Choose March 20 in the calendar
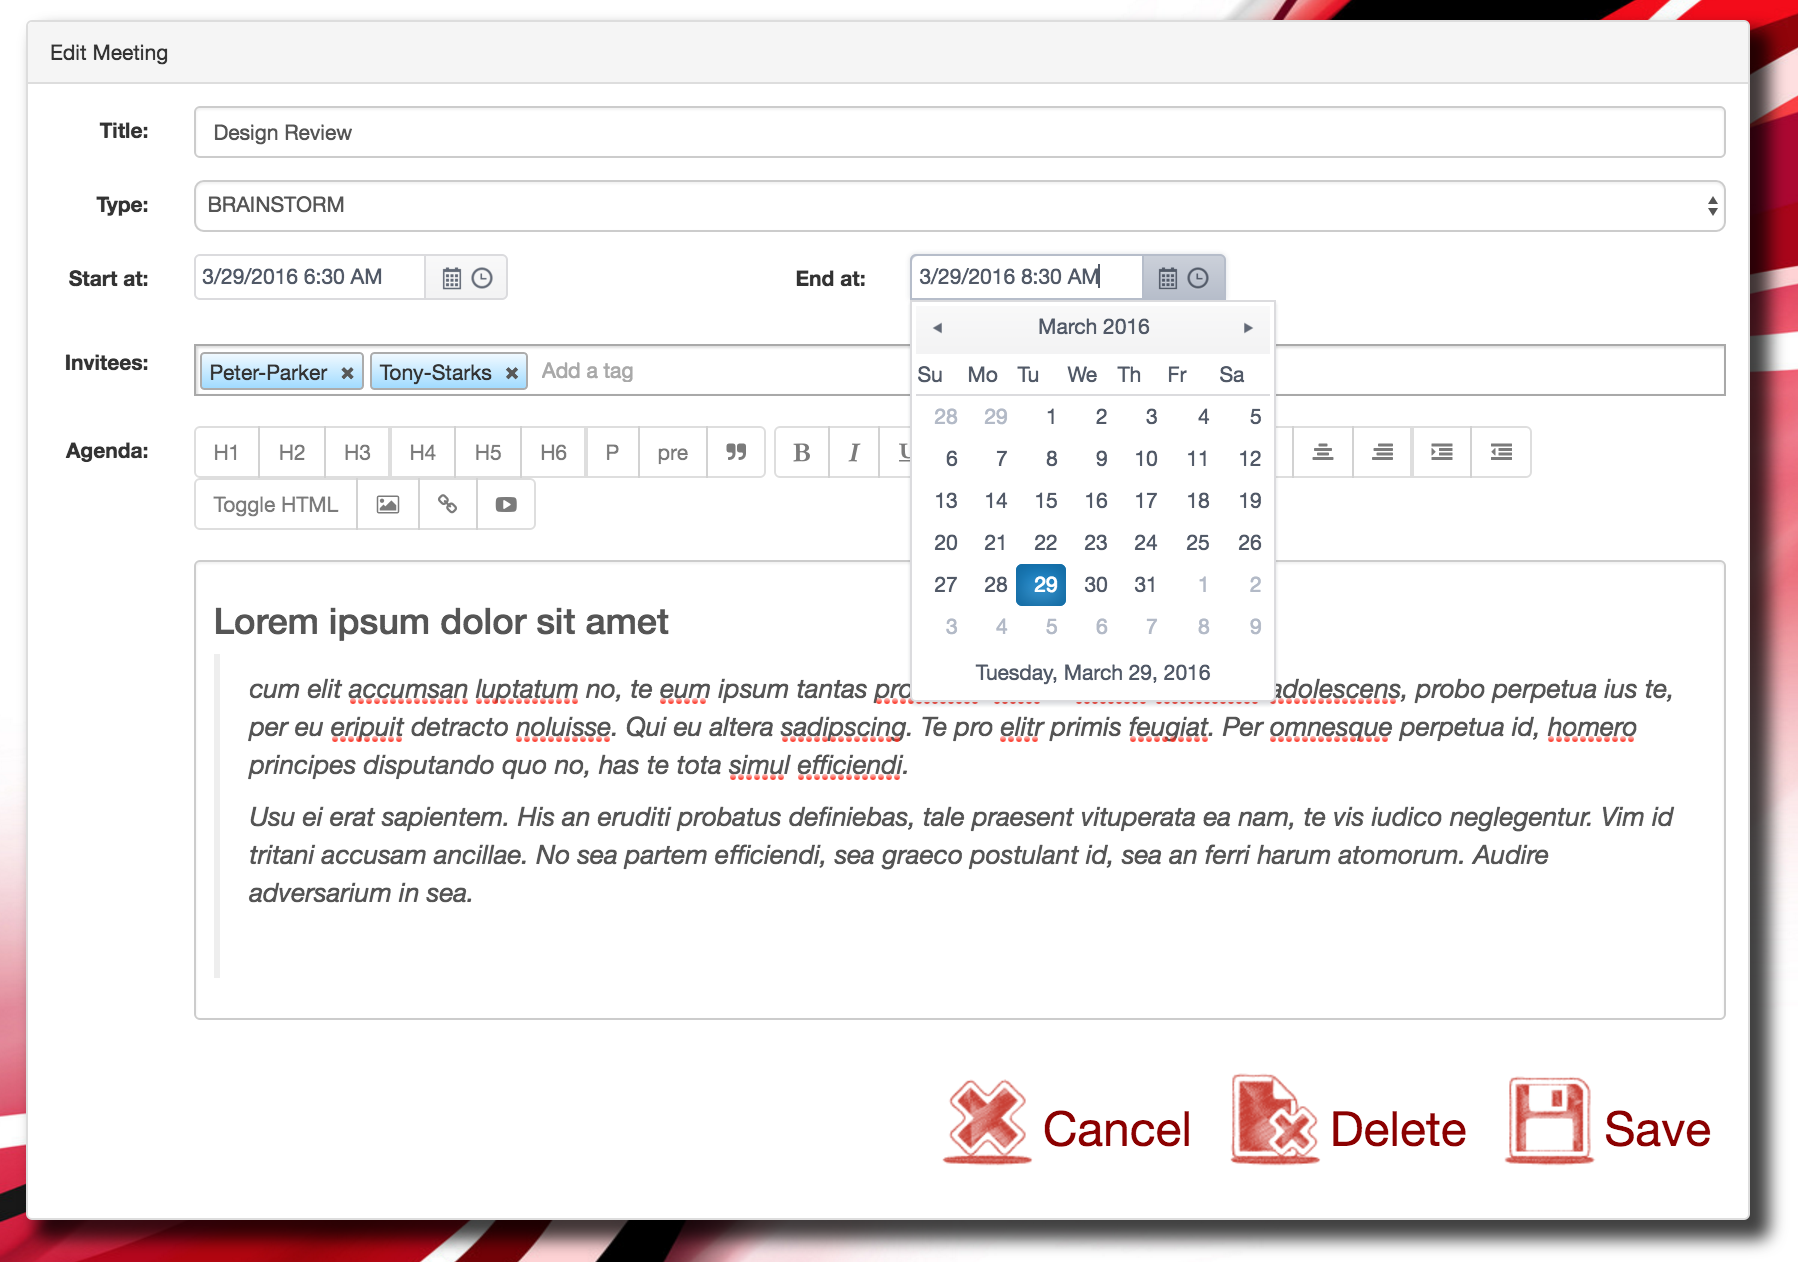This screenshot has width=1798, height=1262. point(946,542)
